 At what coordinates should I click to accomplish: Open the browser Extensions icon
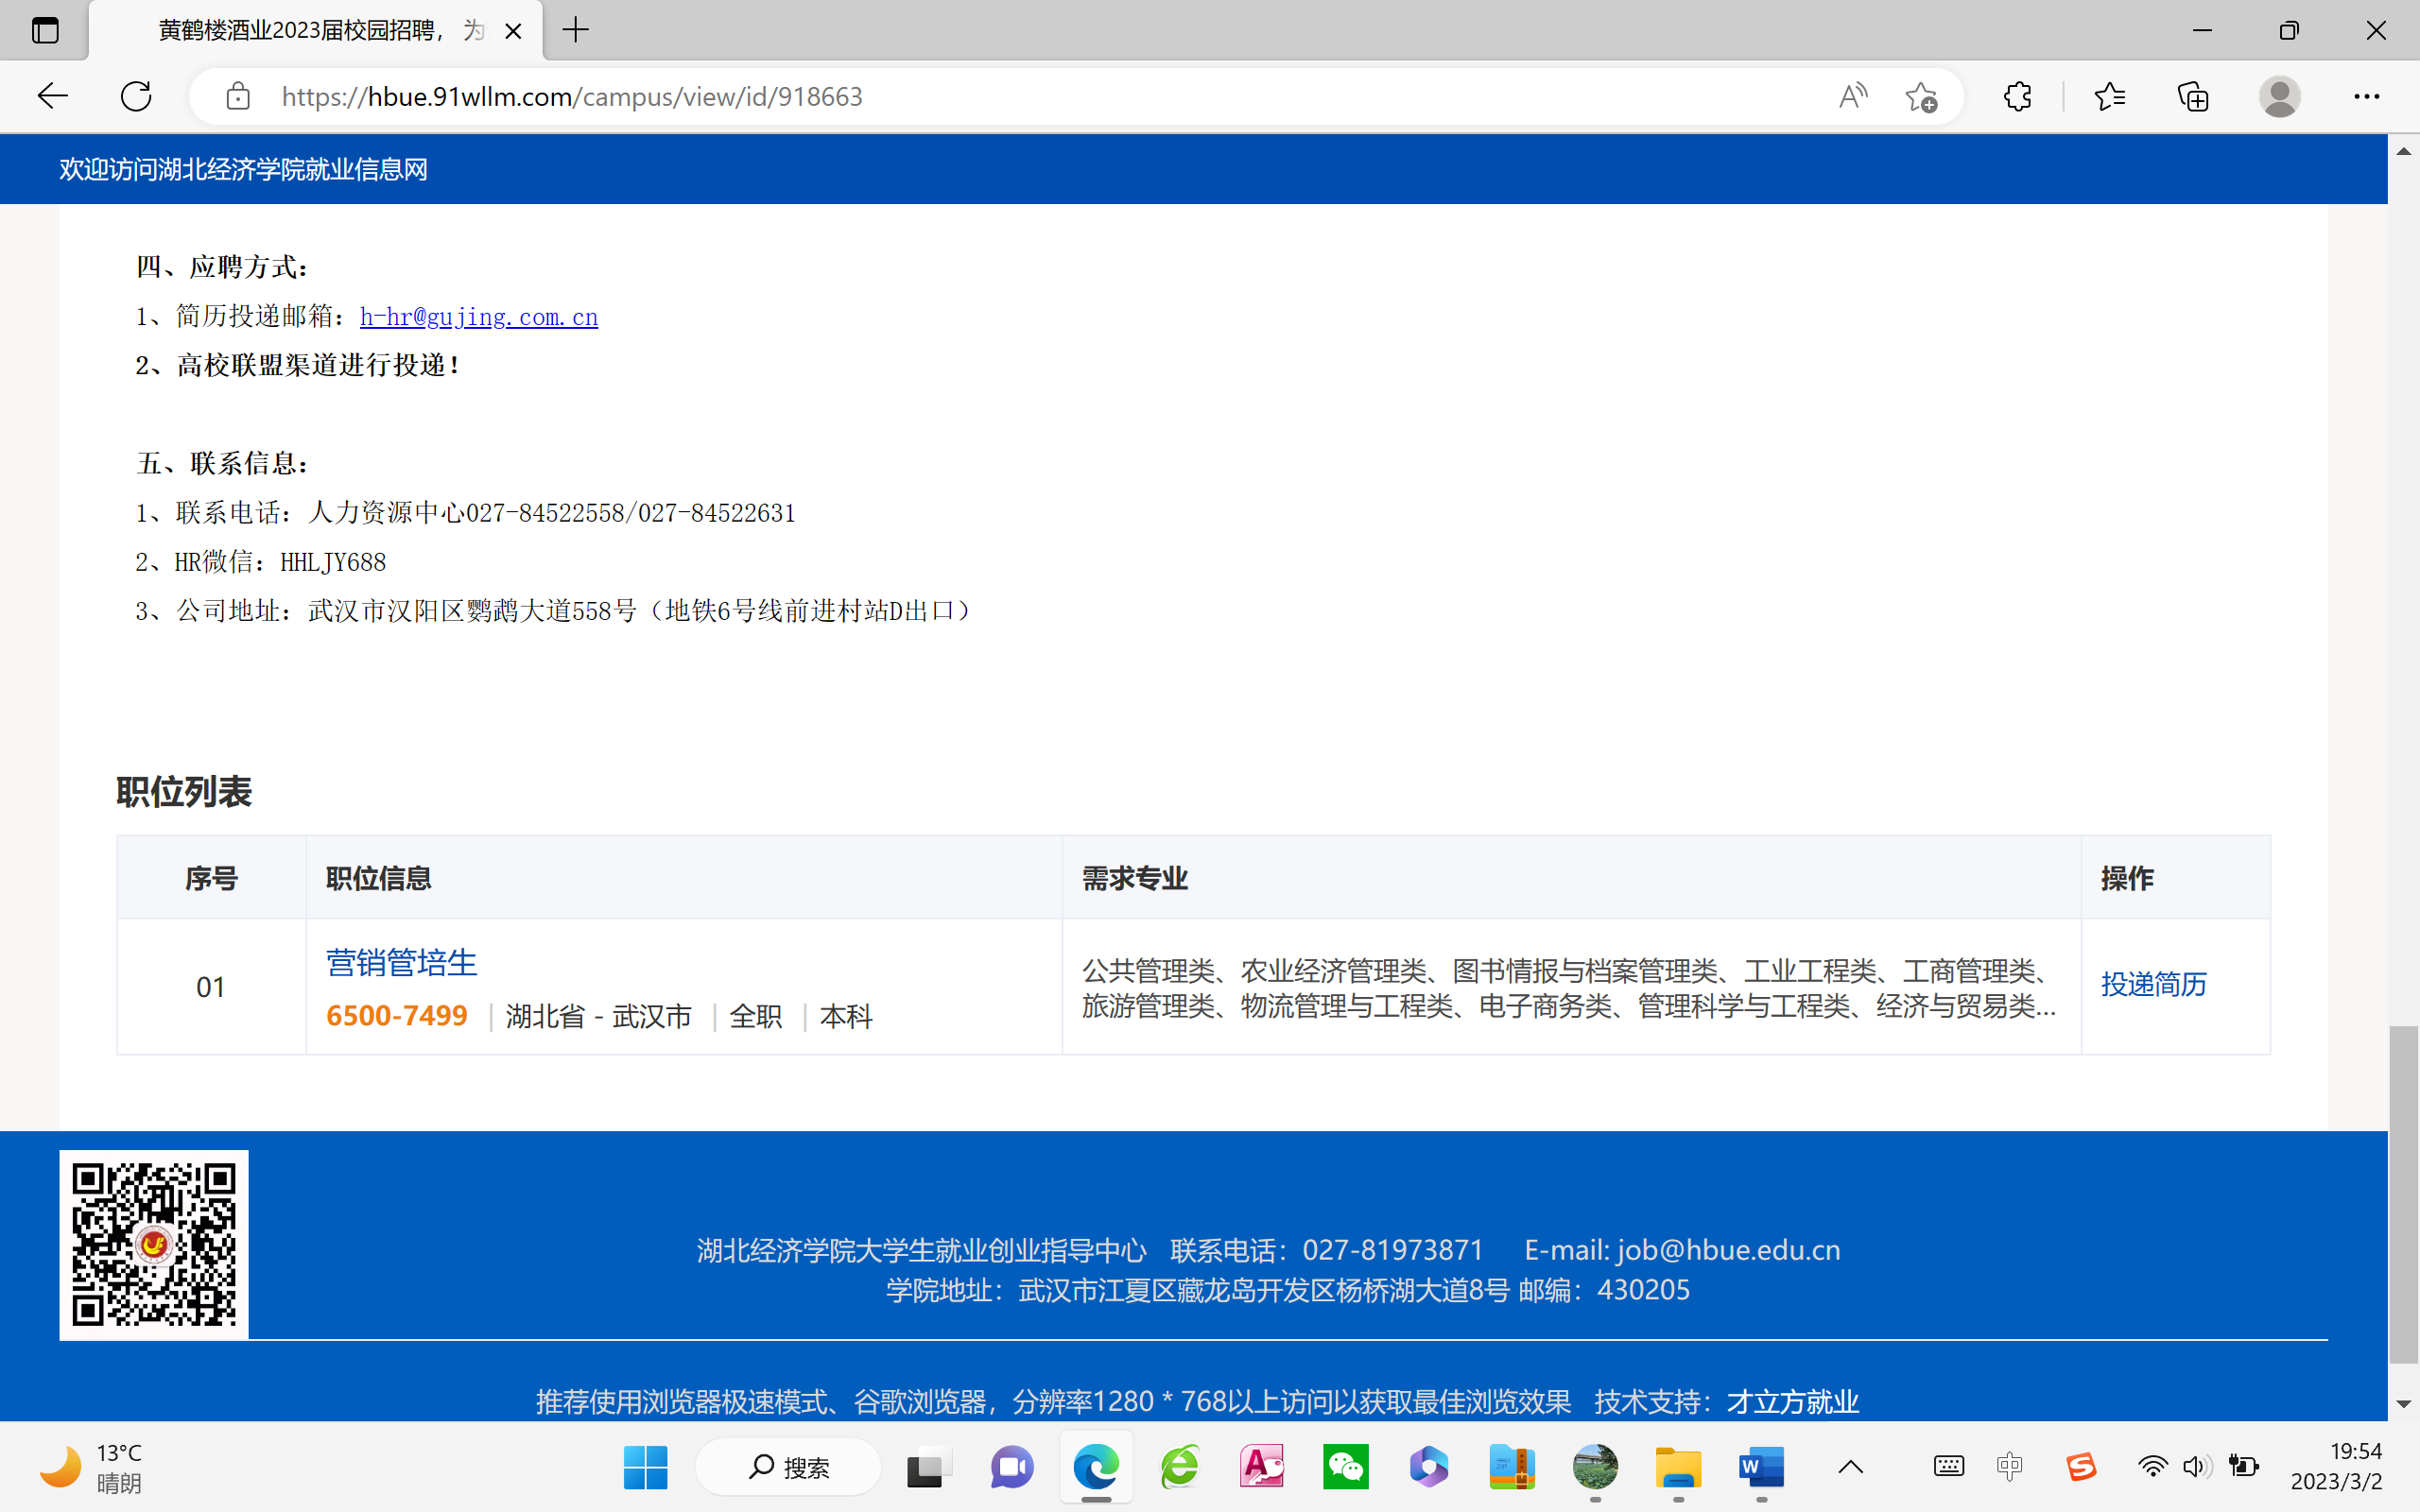(x=2017, y=96)
